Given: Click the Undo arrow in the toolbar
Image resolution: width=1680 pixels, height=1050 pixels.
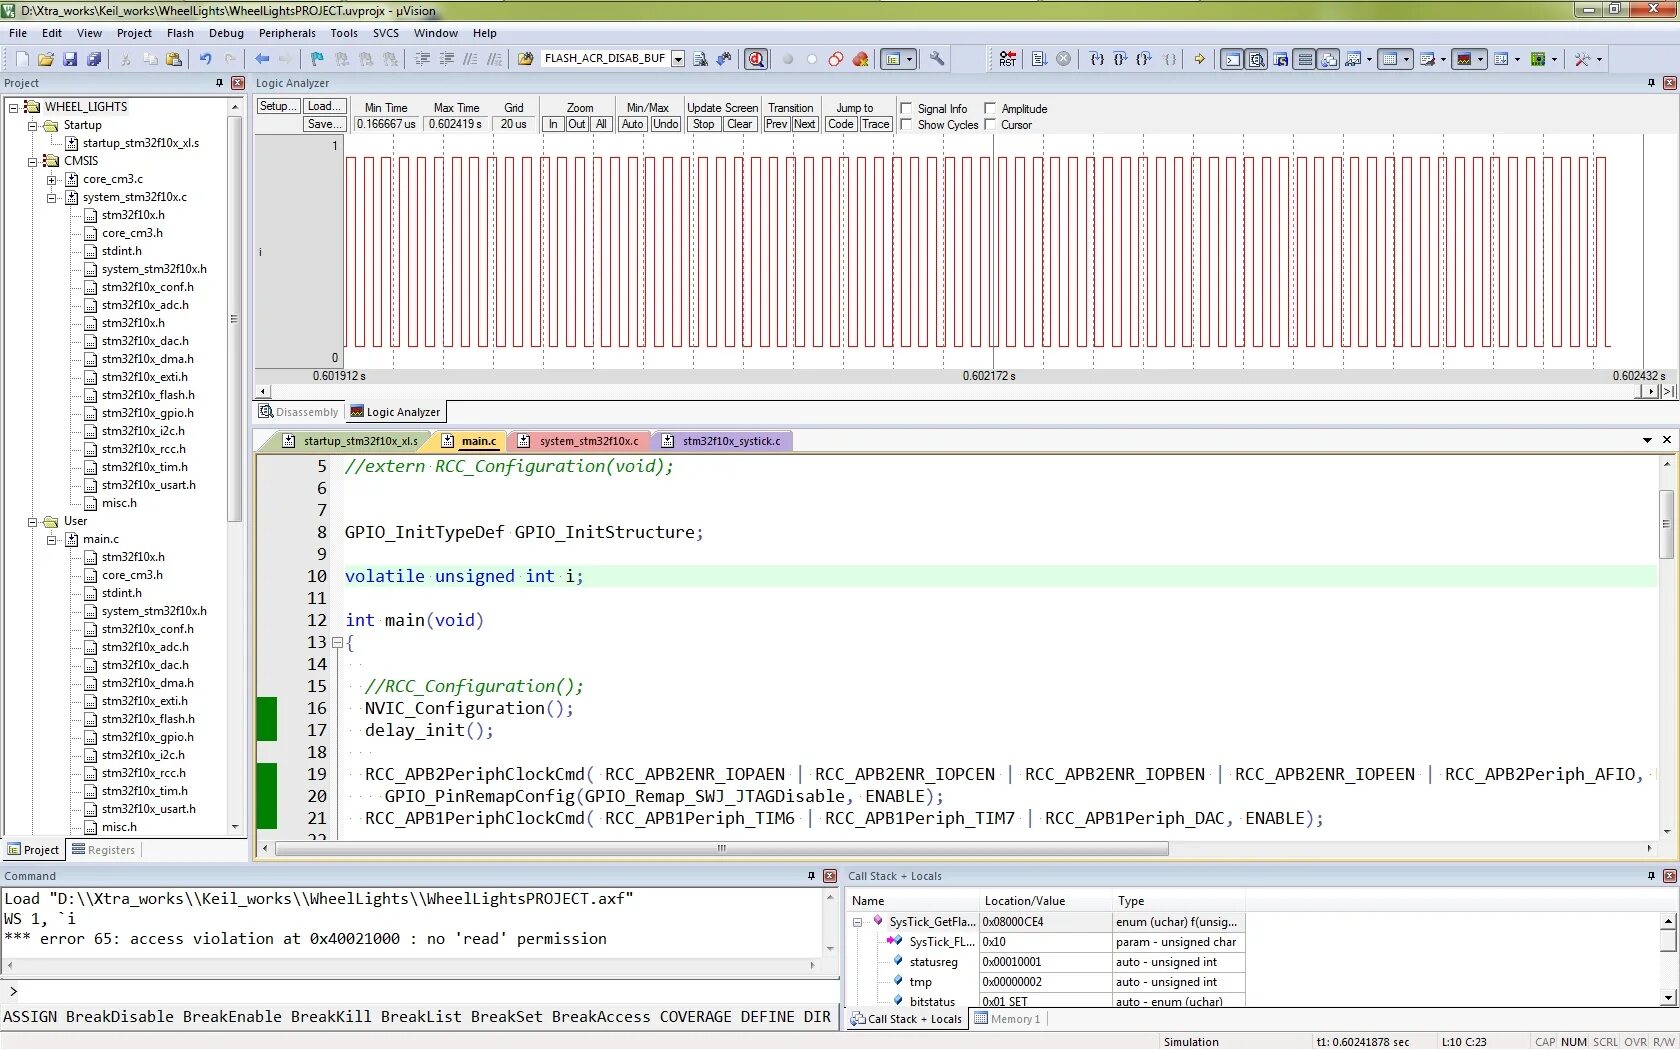Looking at the screenshot, I should click(205, 59).
